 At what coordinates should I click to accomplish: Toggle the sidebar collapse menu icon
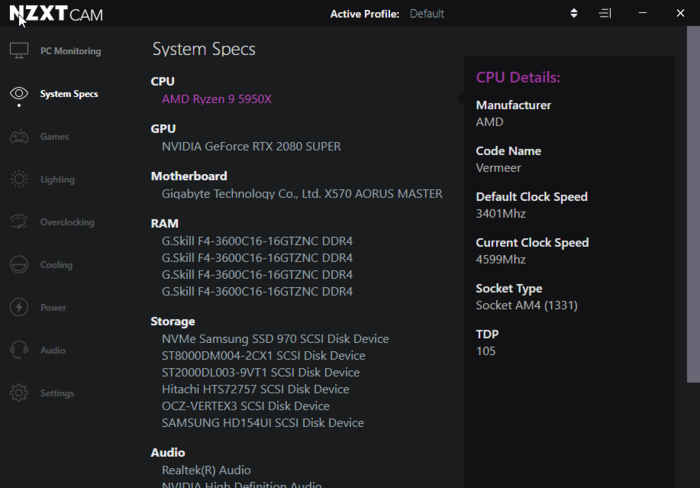tap(605, 13)
